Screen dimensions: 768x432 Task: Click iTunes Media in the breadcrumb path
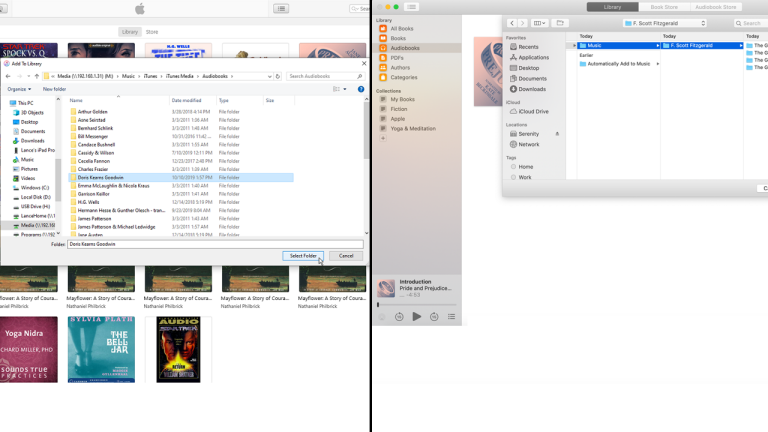[x=180, y=76]
